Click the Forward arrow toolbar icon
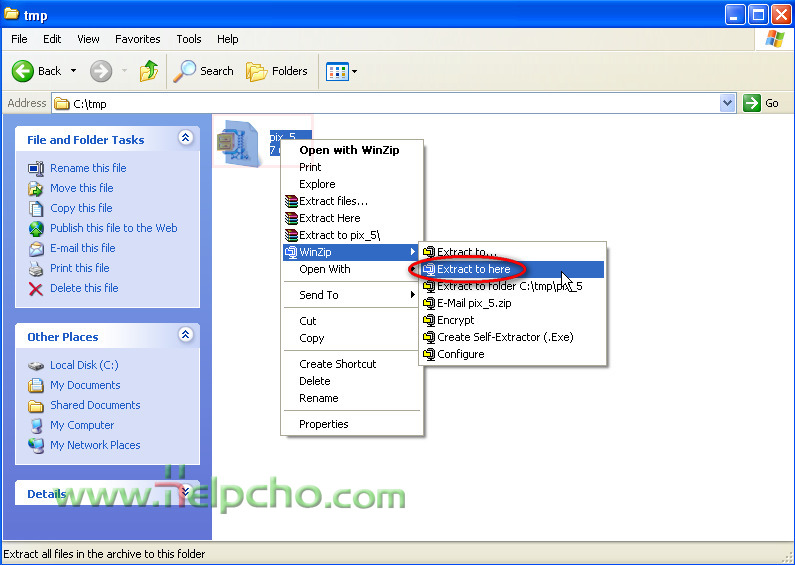 (x=101, y=71)
